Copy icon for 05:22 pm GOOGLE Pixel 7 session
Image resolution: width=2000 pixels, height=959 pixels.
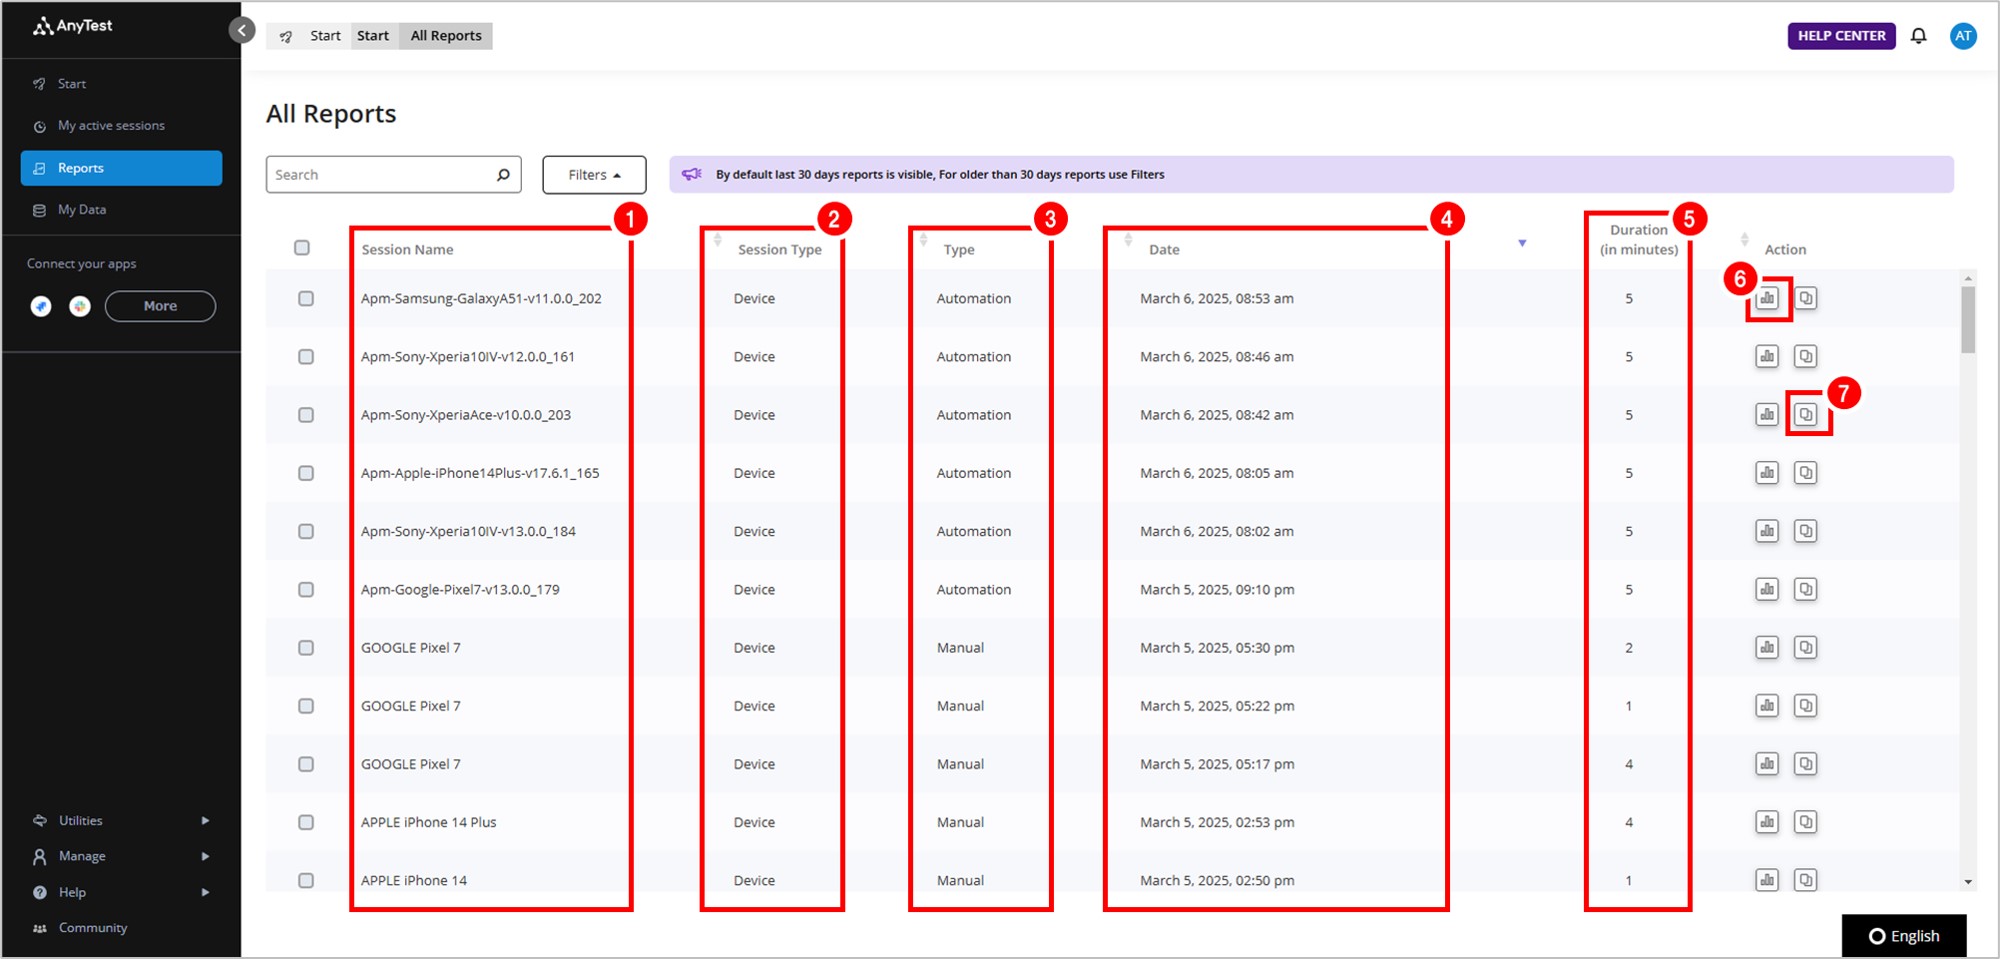[1805, 705]
